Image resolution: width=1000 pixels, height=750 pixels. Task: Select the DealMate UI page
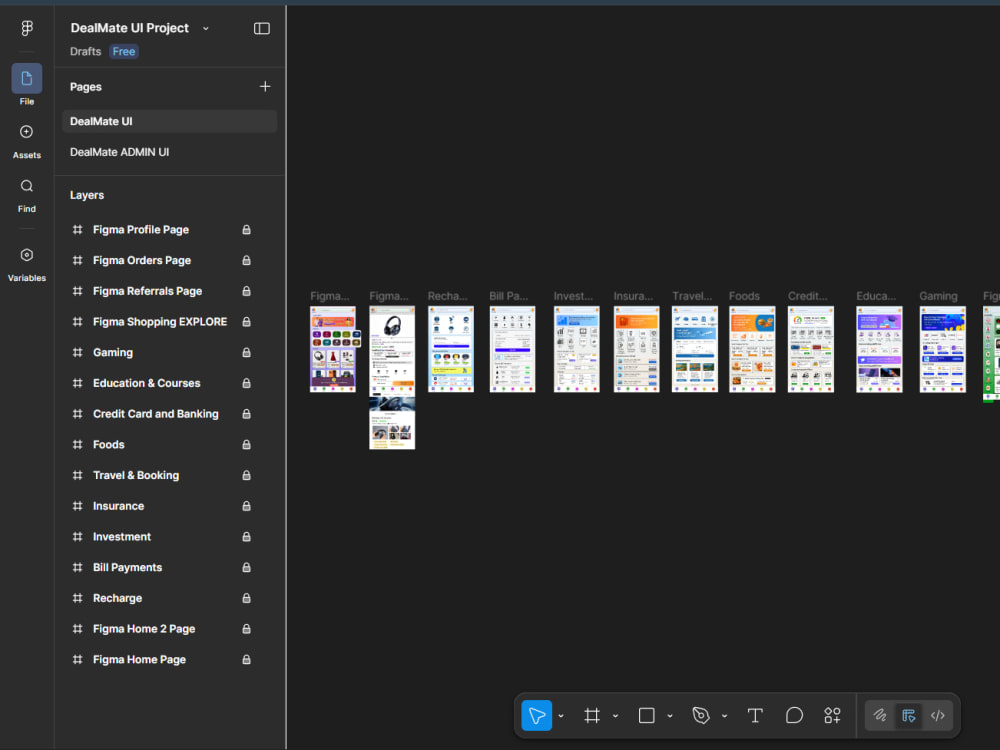click(x=170, y=121)
